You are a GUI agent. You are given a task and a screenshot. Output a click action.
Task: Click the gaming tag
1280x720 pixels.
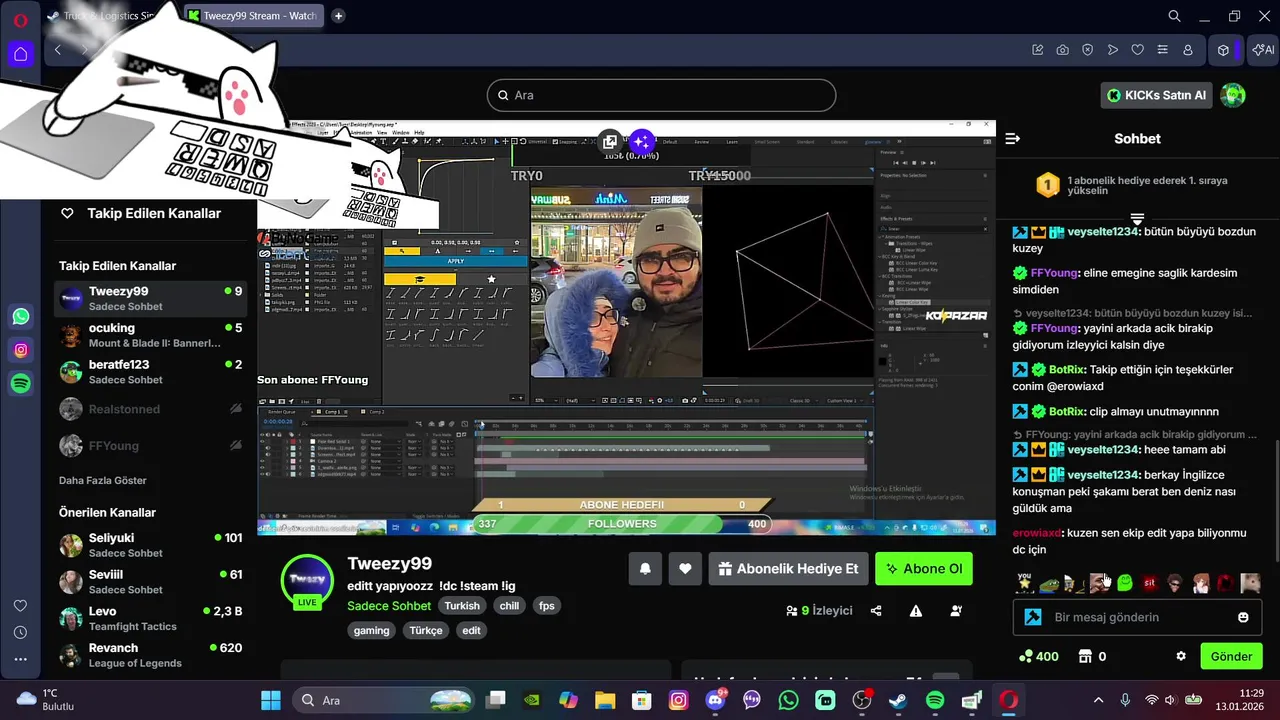pos(371,631)
